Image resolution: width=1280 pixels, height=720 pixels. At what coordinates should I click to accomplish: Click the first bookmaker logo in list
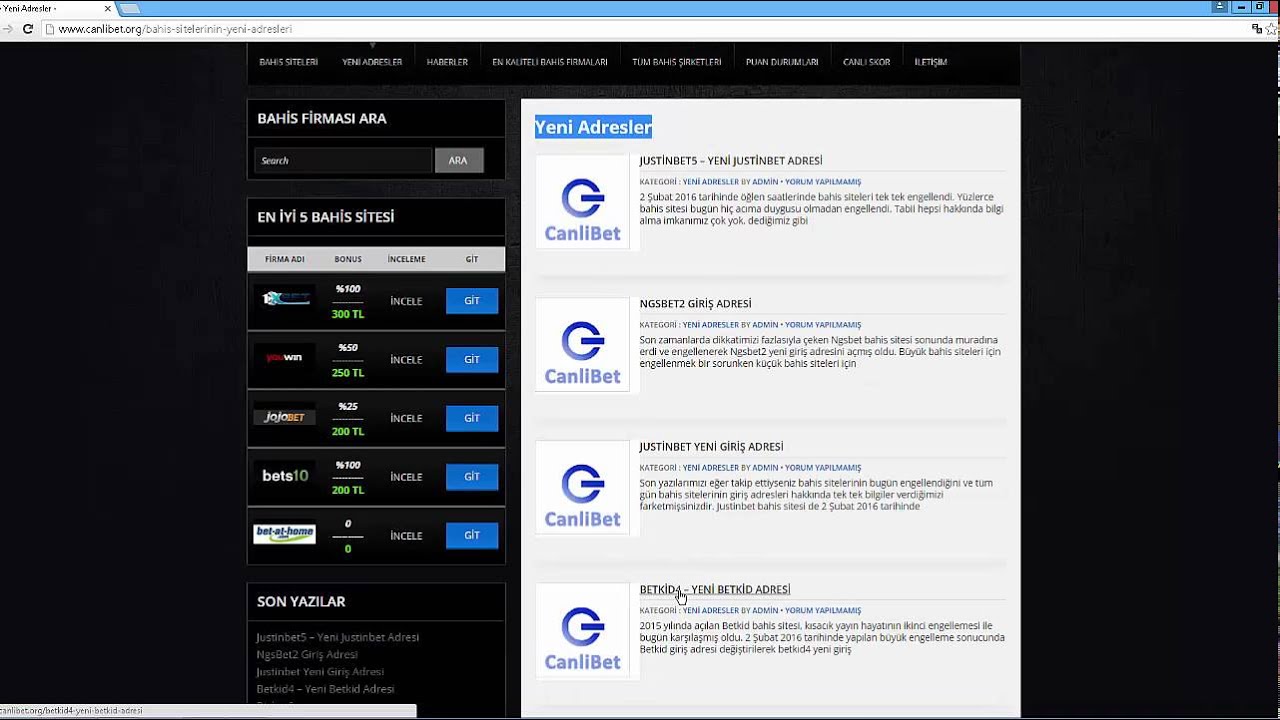(285, 298)
